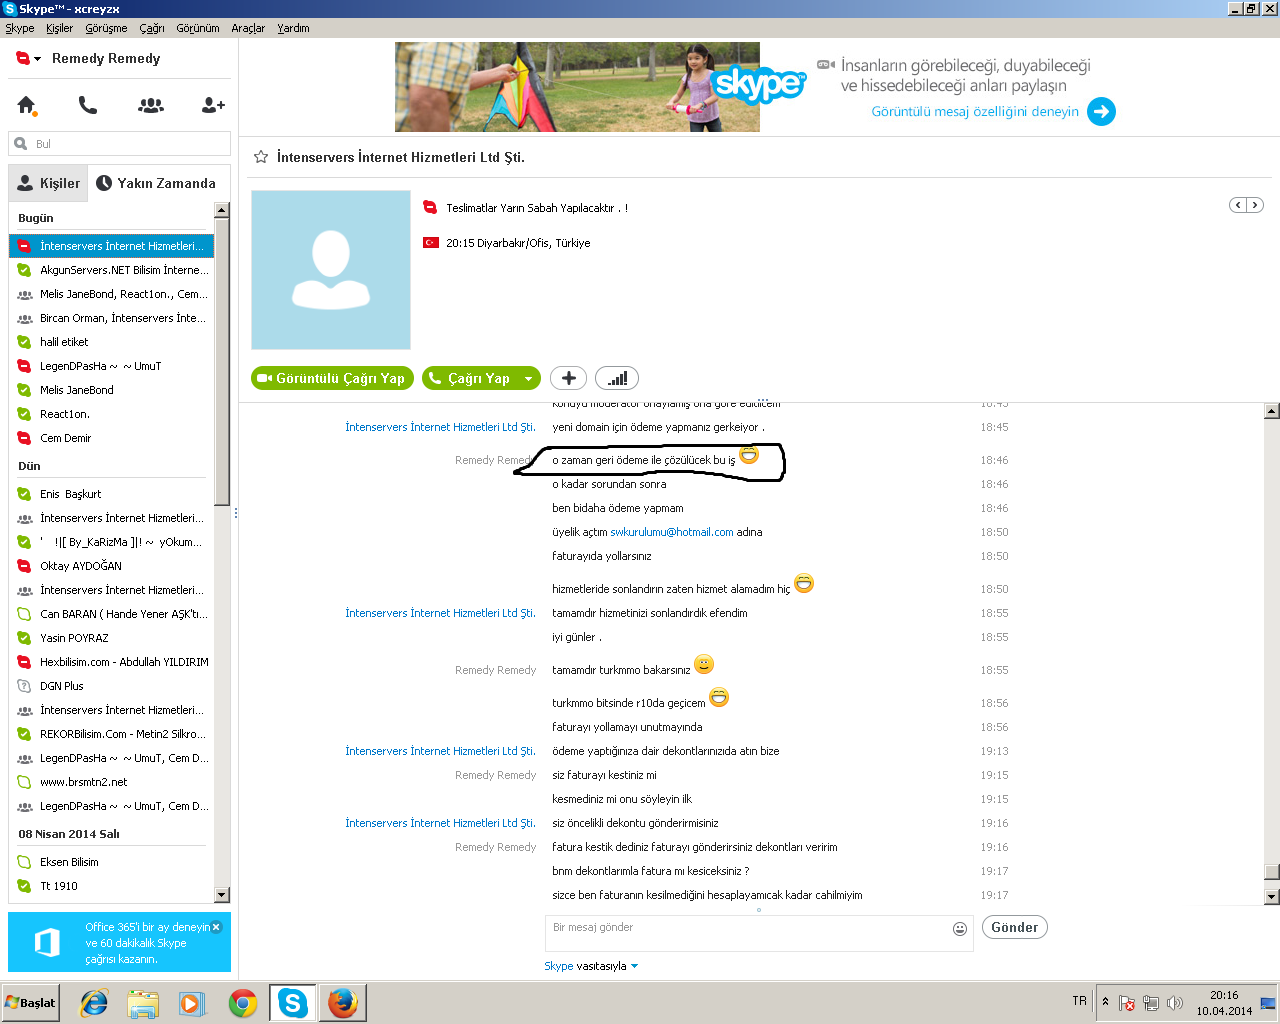Image resolution: width=1280 pixels, height=1024 pixels.
Task: Open React1on. contact chat
Action: coord(112,414)
